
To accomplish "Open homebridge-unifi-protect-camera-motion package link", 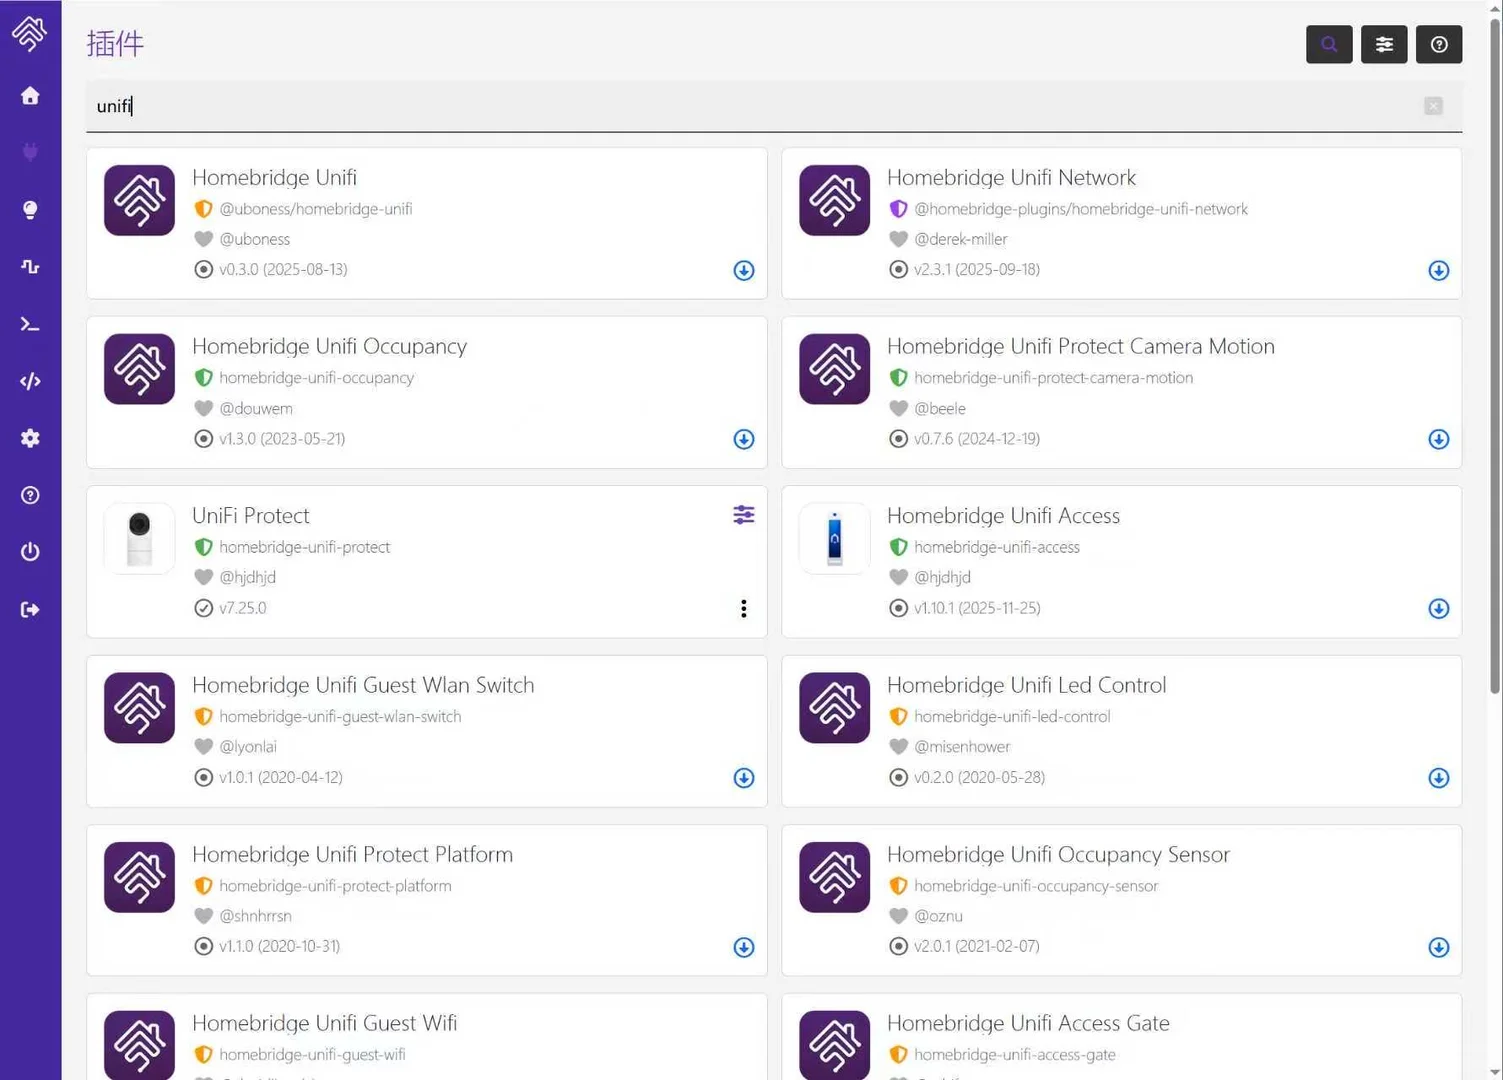I will [x=1053, y=378].
